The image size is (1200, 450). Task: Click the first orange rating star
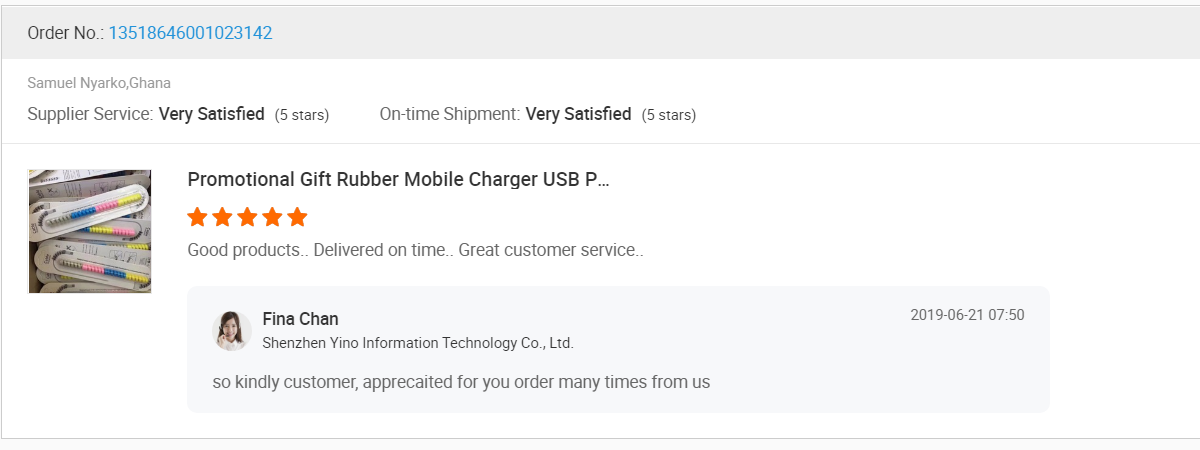197,217
